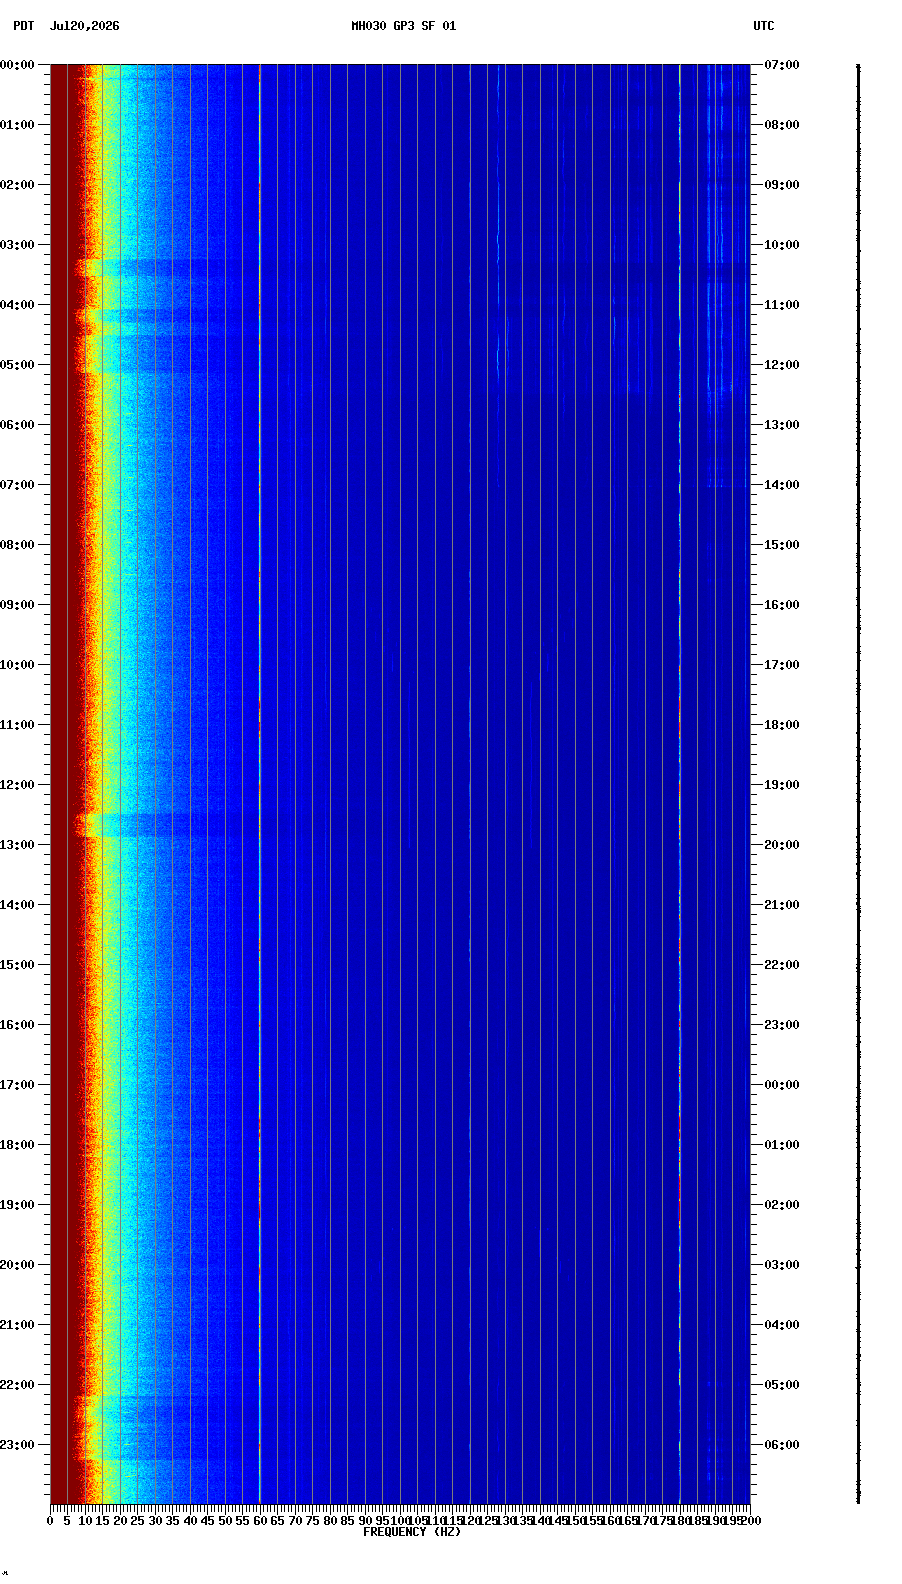Click 09:00 on the UTC time axis
This screenshot has width=902, height=1584.
point(782,185)
